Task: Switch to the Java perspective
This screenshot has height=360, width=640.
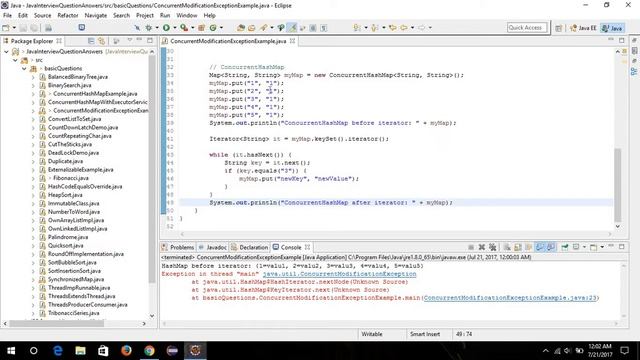Action: [612, 28]
